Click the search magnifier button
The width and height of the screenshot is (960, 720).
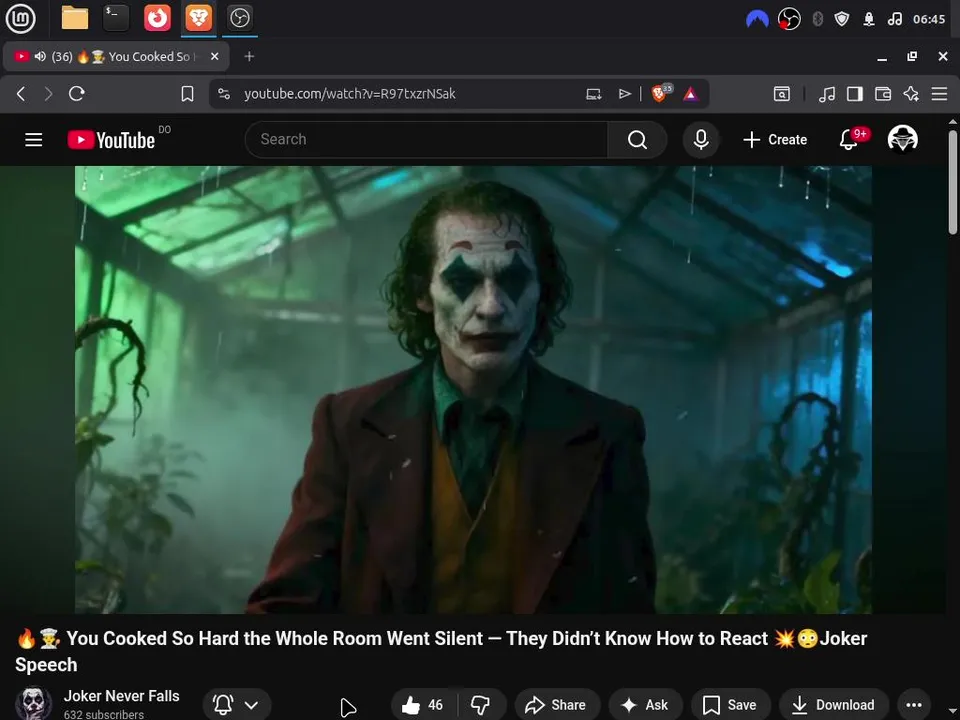(x=637, y=140)
